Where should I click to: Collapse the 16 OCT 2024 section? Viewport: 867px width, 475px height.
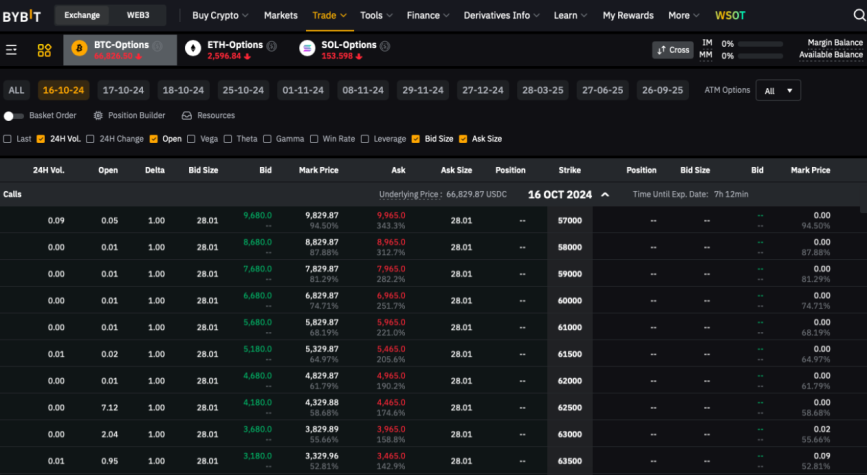point(605,195)
